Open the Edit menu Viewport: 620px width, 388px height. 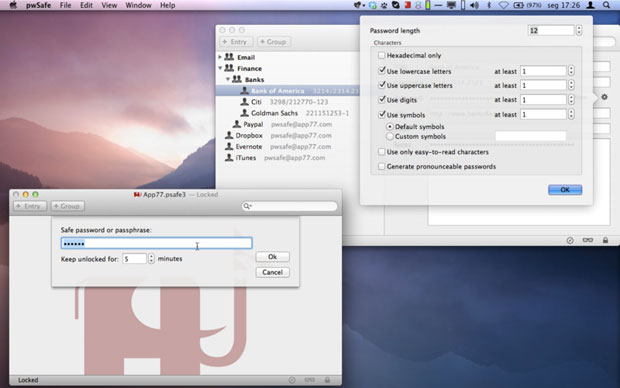(x=86, y=5)
